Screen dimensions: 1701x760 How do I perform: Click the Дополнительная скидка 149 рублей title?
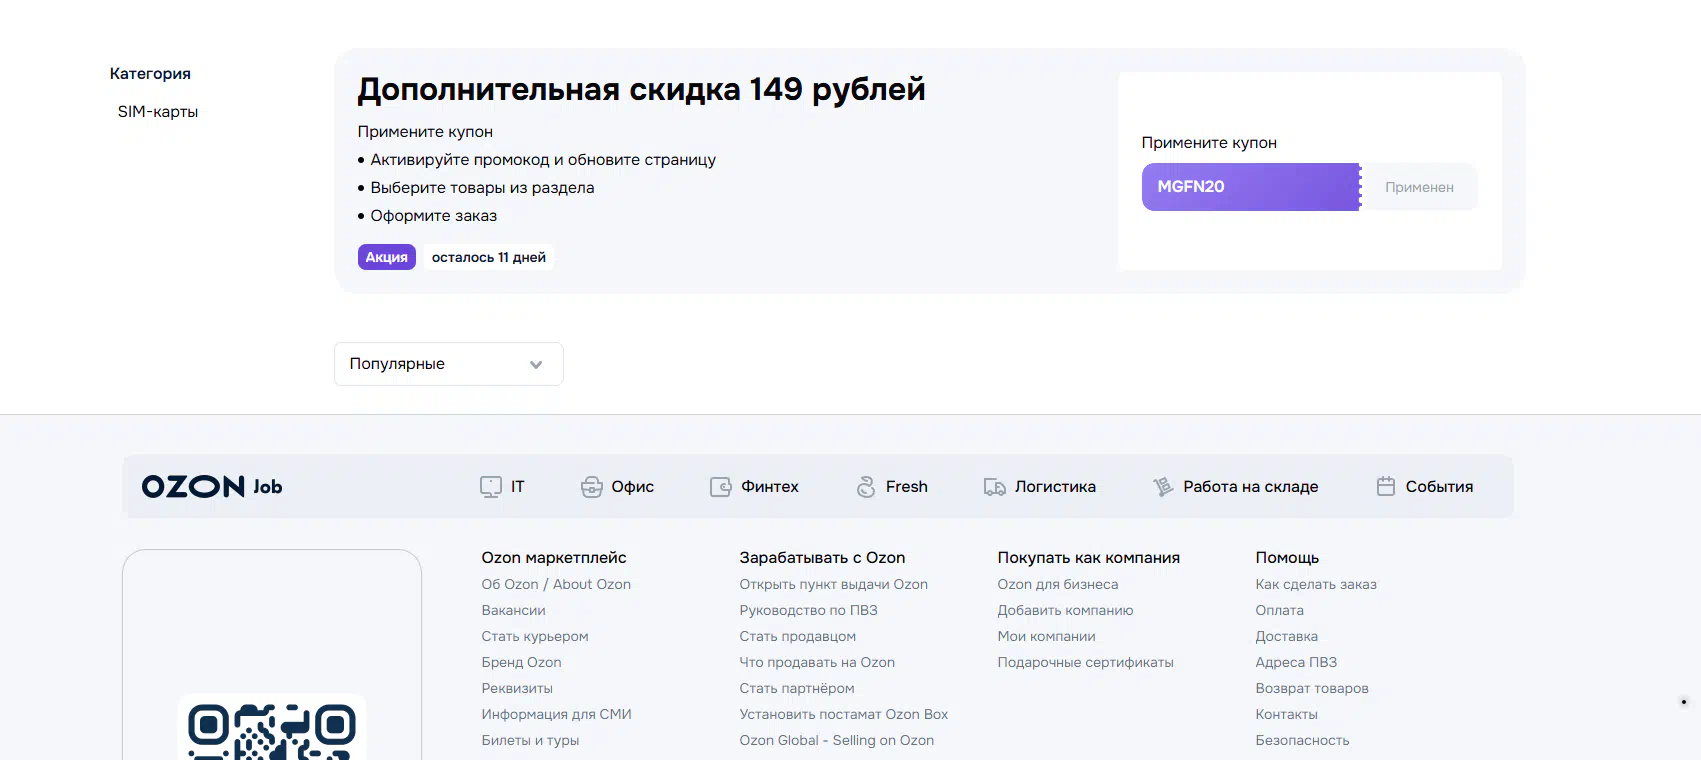(641, 90)
